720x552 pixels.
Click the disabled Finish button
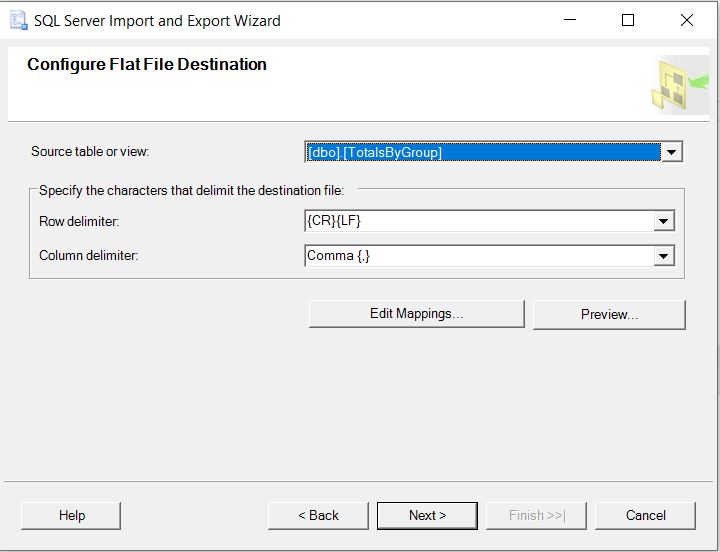(x=536, y=515)
